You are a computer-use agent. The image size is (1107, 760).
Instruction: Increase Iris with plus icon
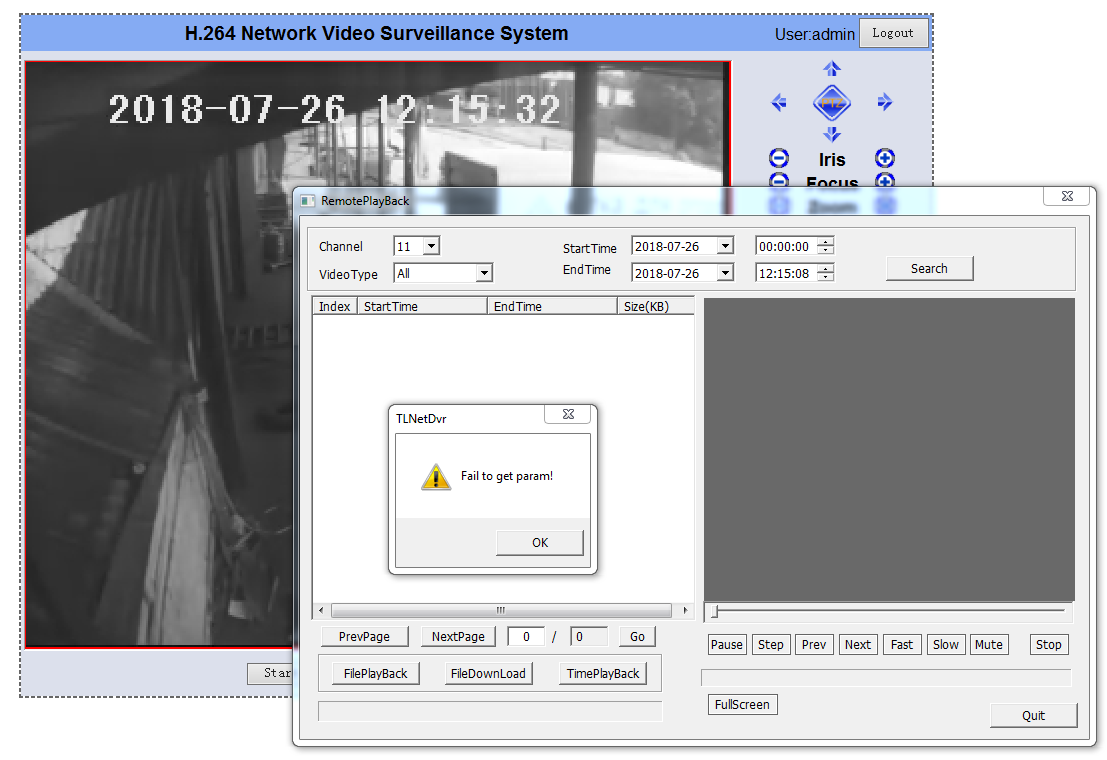tap(885, 158)
